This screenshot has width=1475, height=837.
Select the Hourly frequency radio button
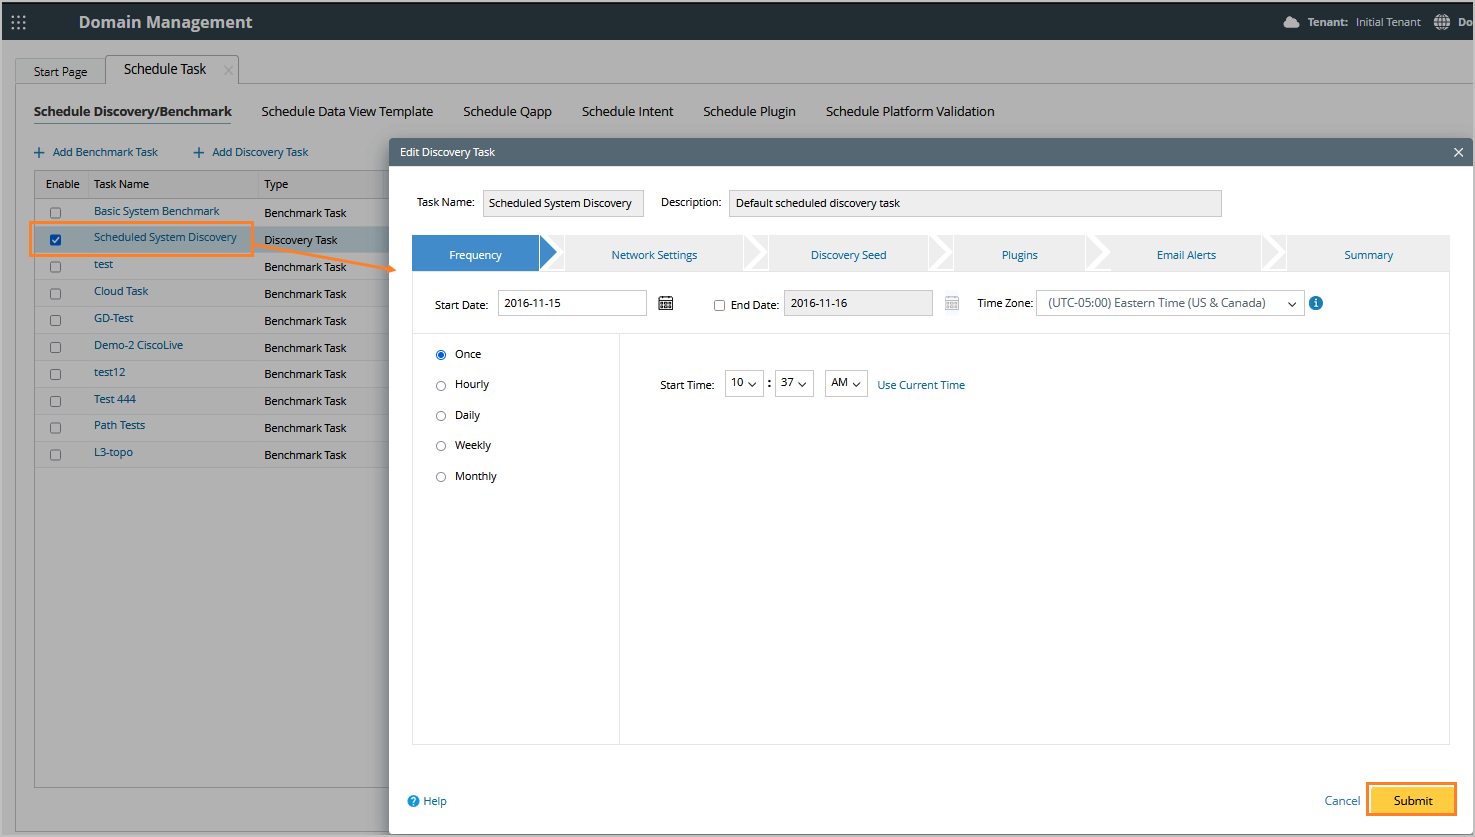[x=441, y=385]
